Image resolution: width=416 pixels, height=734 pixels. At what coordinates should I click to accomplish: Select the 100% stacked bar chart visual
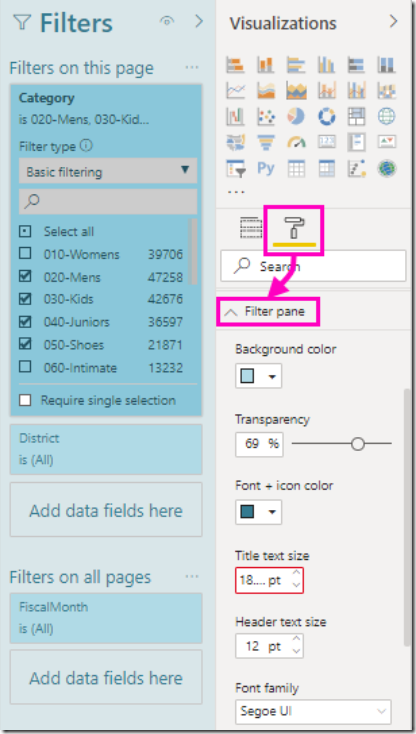pos(356,65)
